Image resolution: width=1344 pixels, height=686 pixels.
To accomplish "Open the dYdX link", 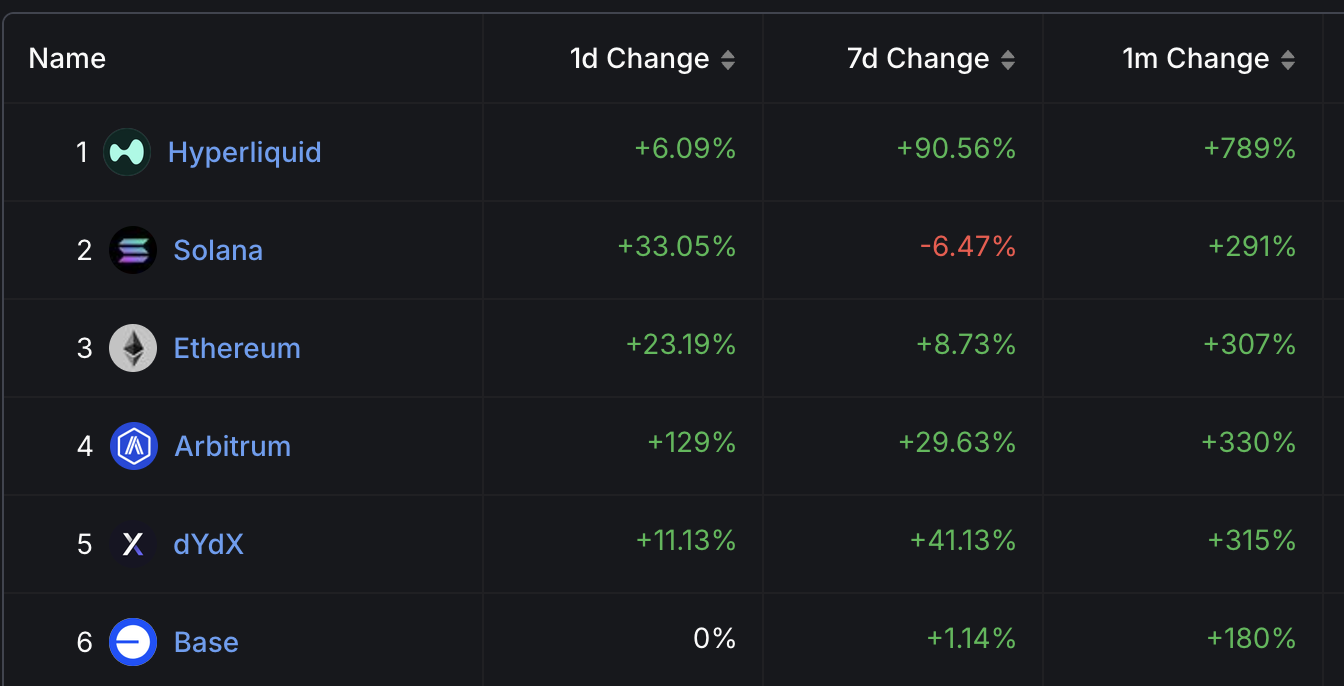I will click(208, 544).
